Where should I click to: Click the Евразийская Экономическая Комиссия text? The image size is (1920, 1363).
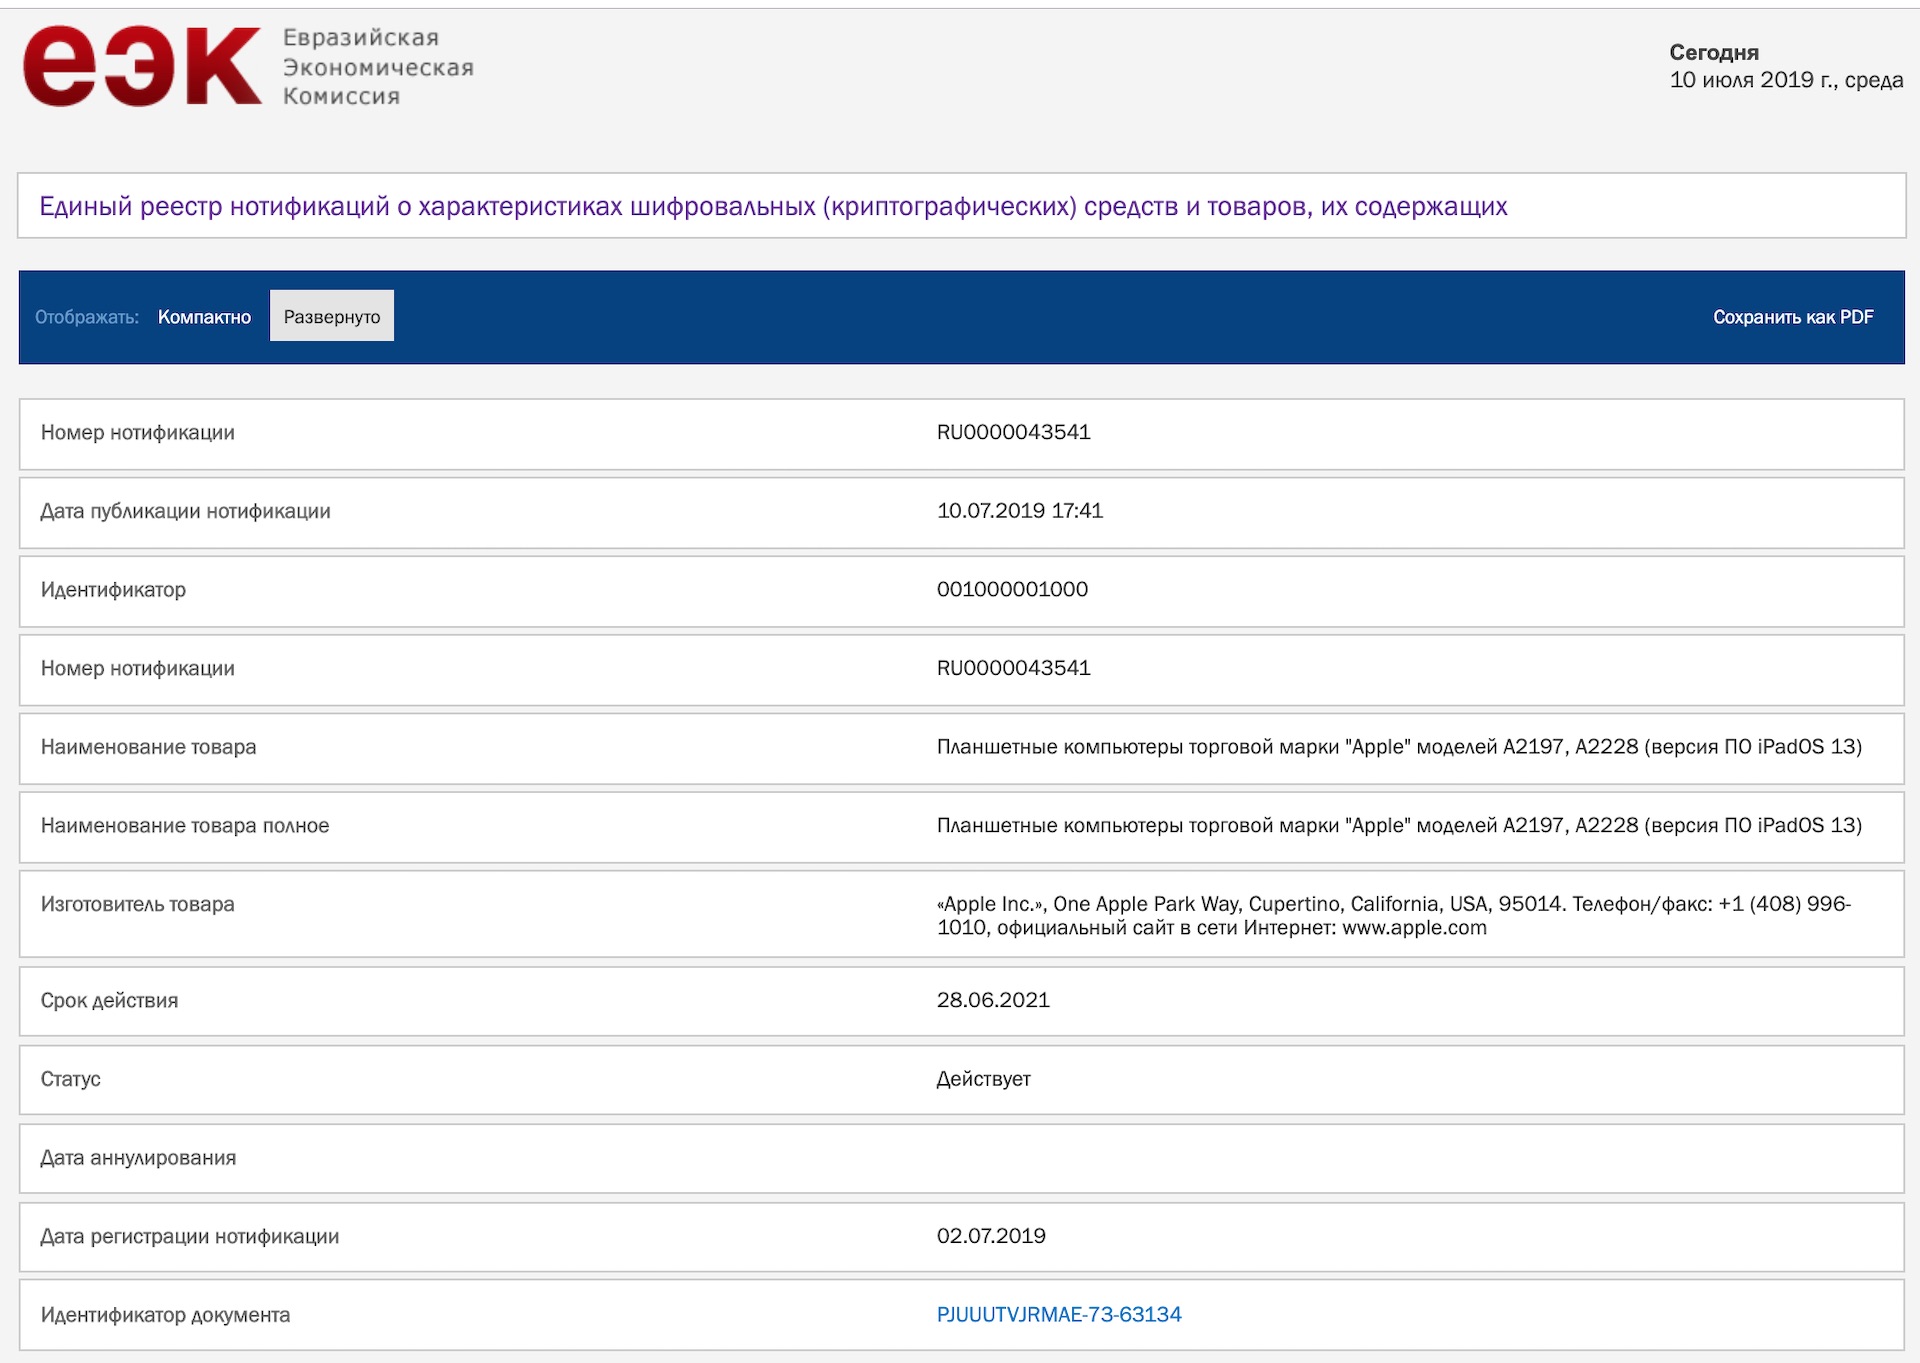pos(377,67)
